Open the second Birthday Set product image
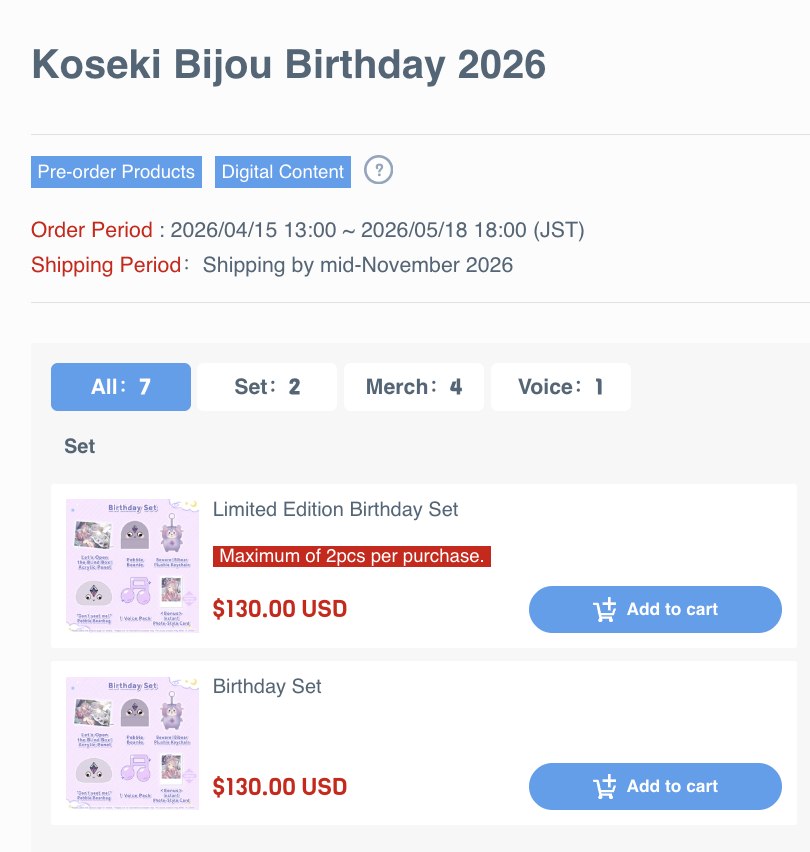This screenshot has height=852, width=810. click(x=132, y=743)
